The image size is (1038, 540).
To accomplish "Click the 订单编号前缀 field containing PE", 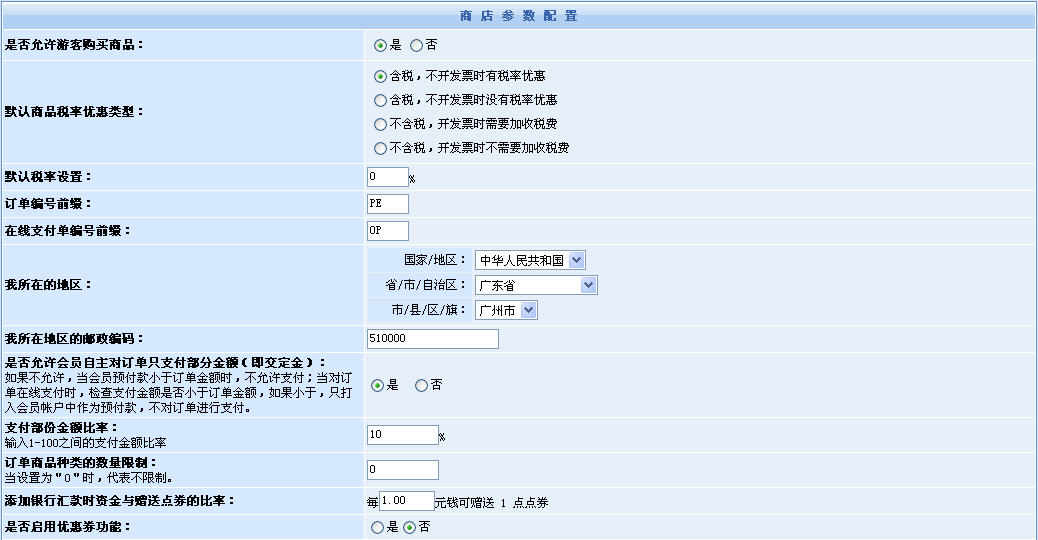I will (x=387, y=204).
